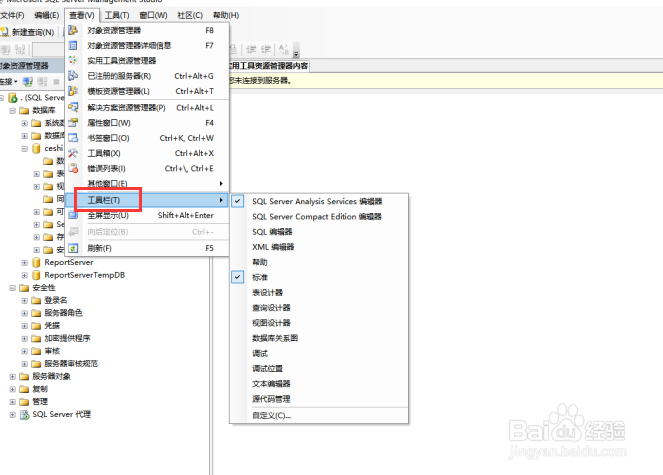Click the 解决方案资源管理器(P) menu icon
The height and width of the screenshot is (475, 663).
[x=73, y=107]
